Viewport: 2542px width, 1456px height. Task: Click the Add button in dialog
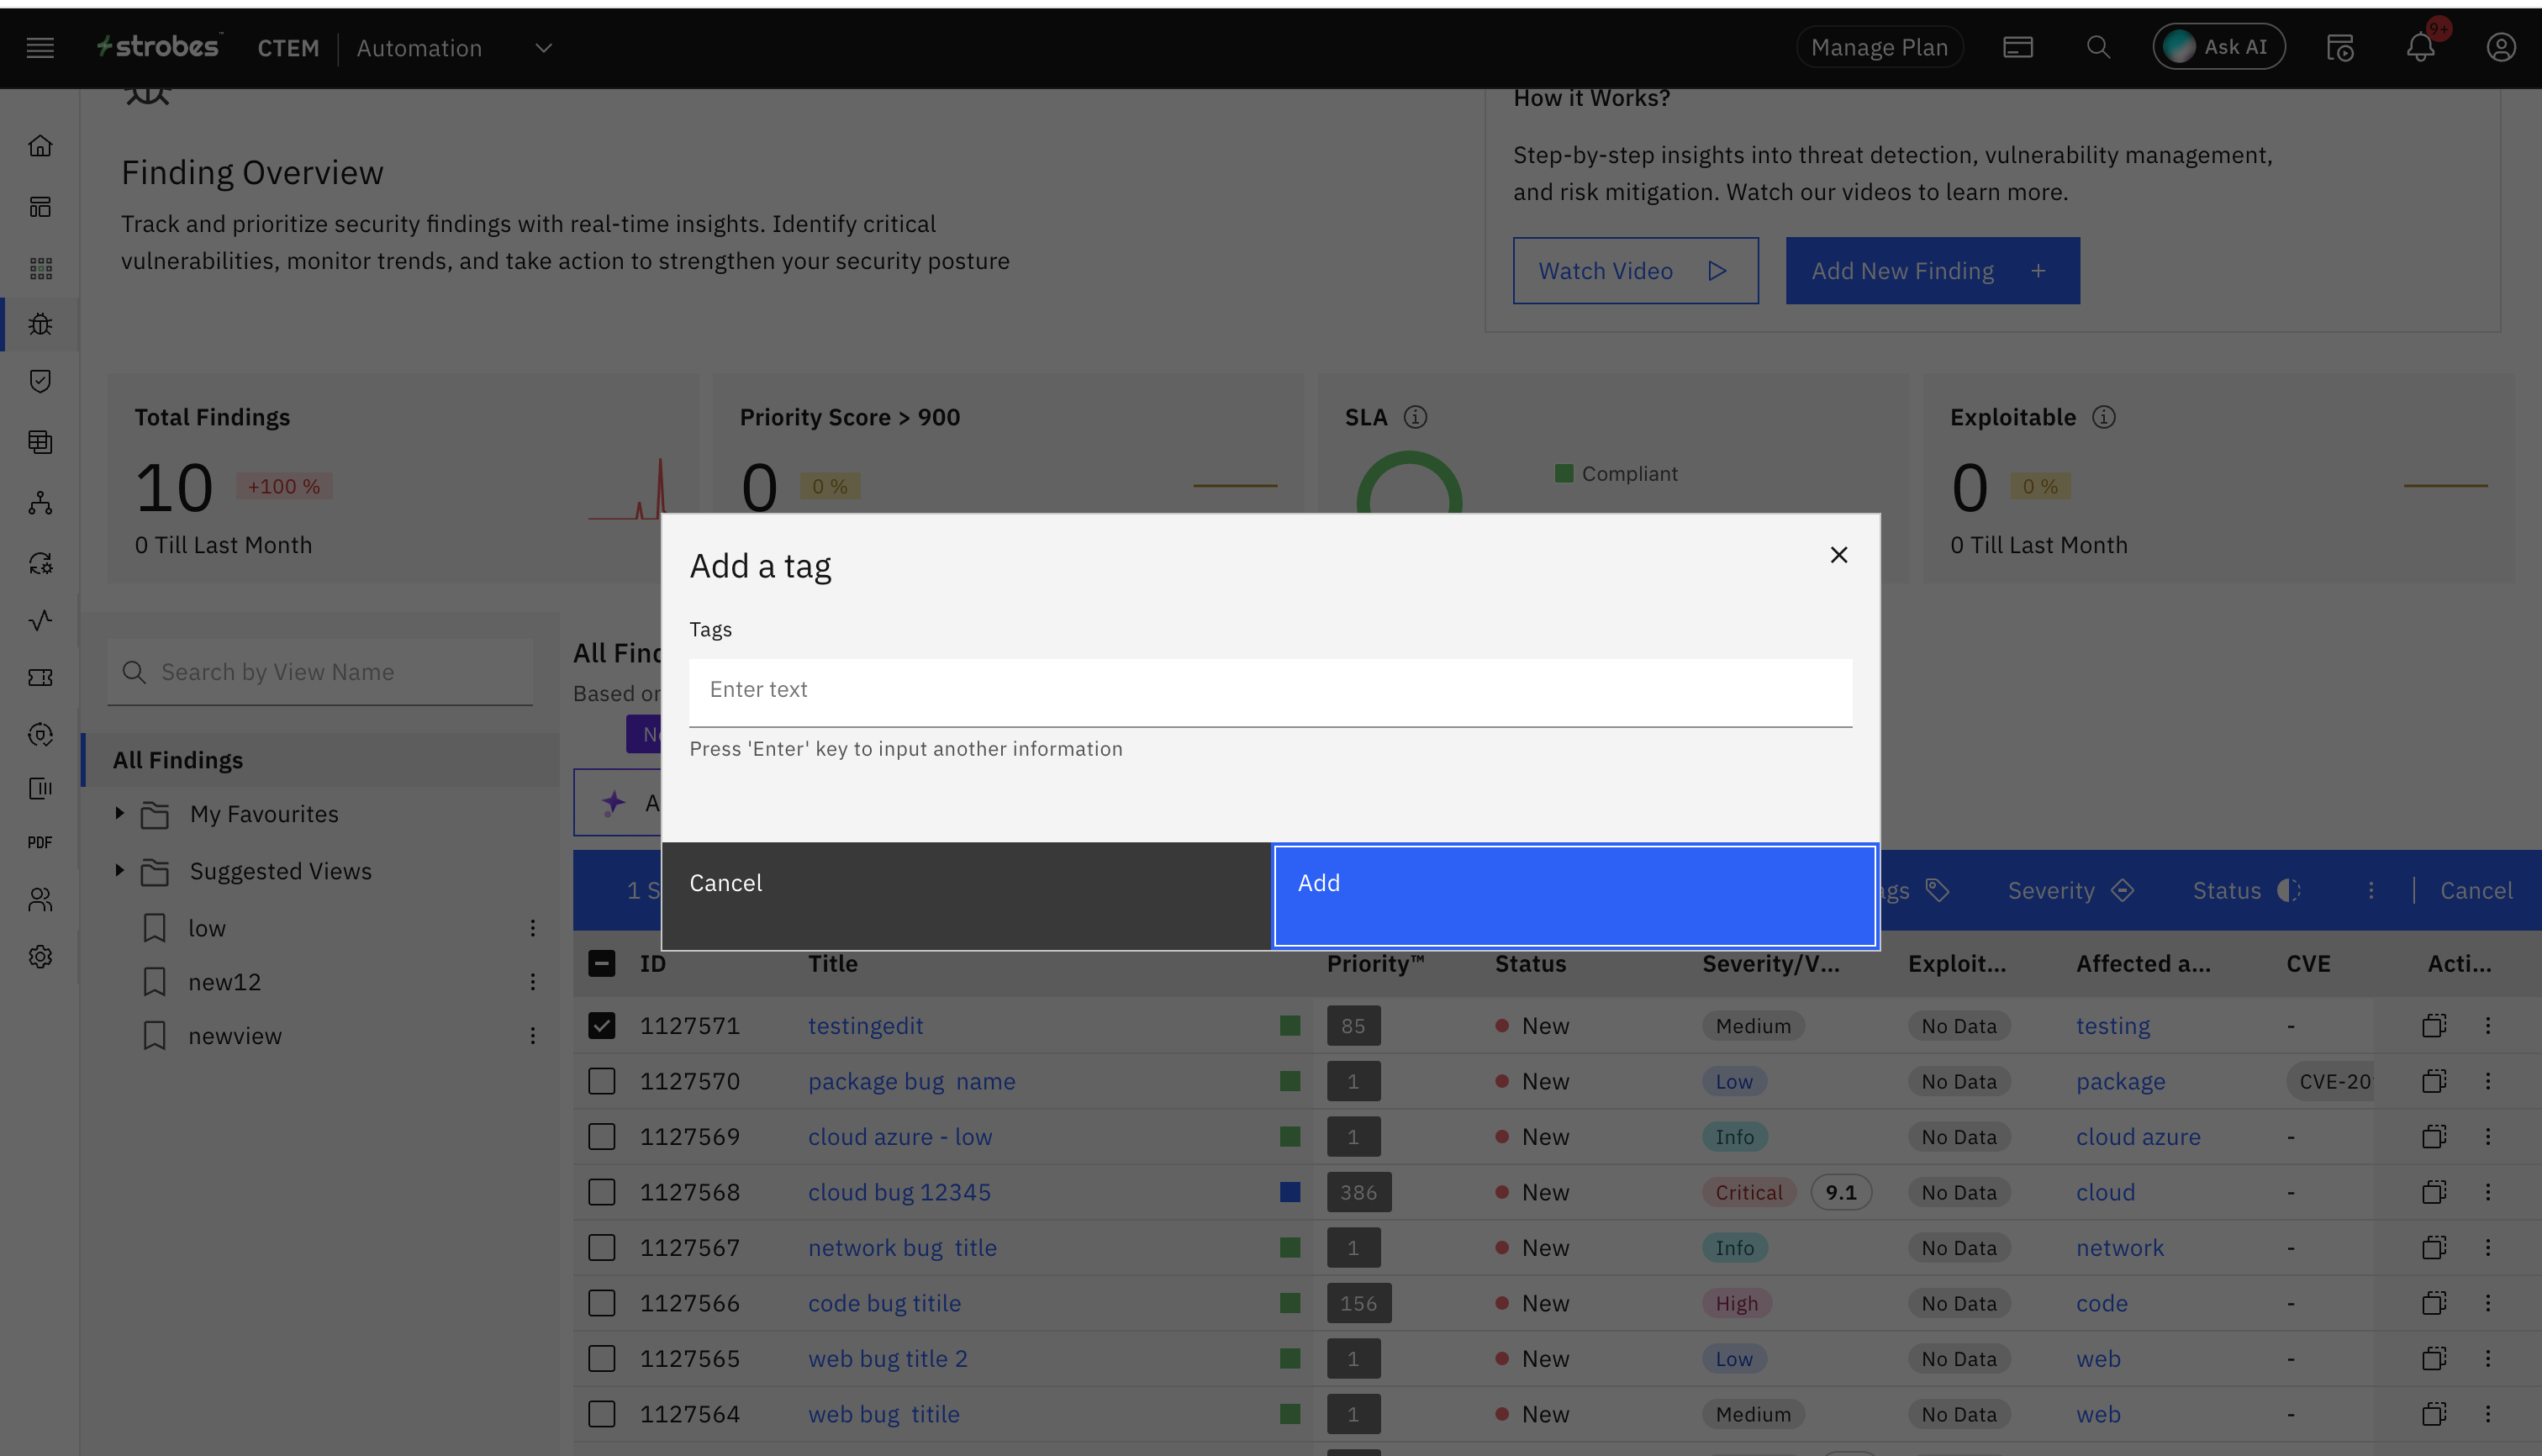point(1574,895)
